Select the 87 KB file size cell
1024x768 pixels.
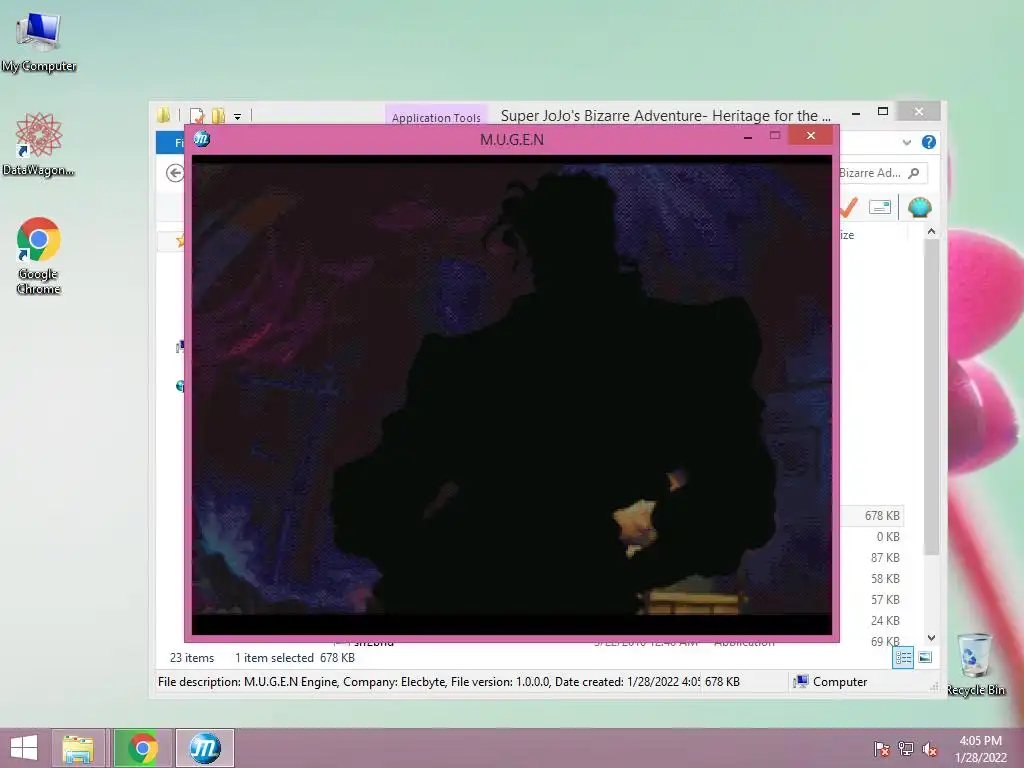pos(885,558)
